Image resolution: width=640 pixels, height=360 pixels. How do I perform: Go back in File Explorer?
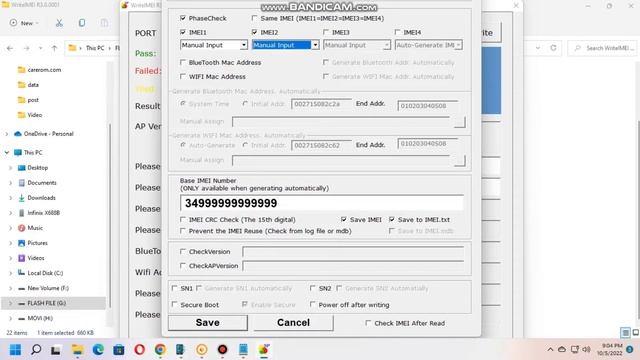coord(10,48)
